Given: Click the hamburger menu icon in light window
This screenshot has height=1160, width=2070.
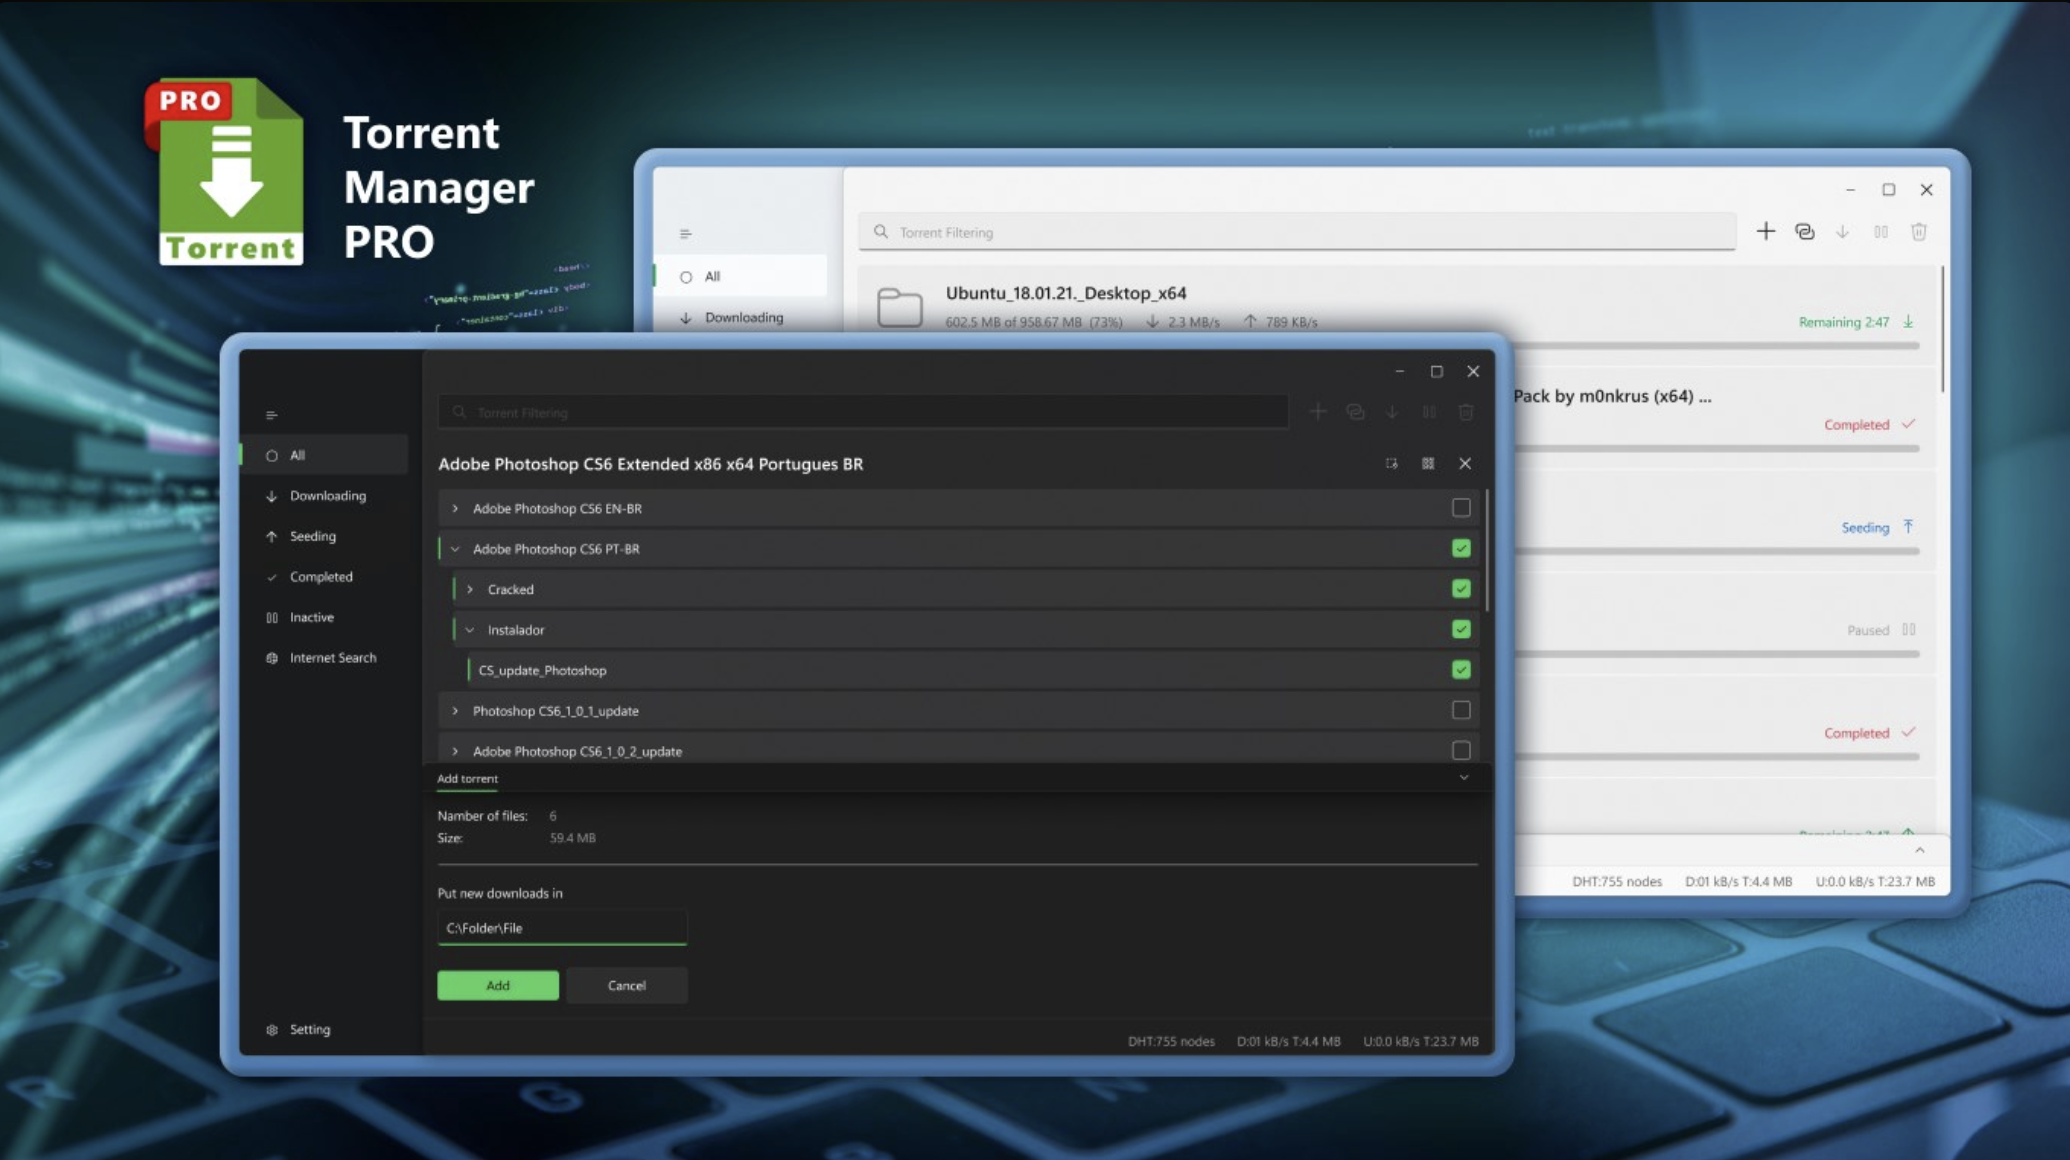Looking at the screenshot, I should (x=685, y=233).
